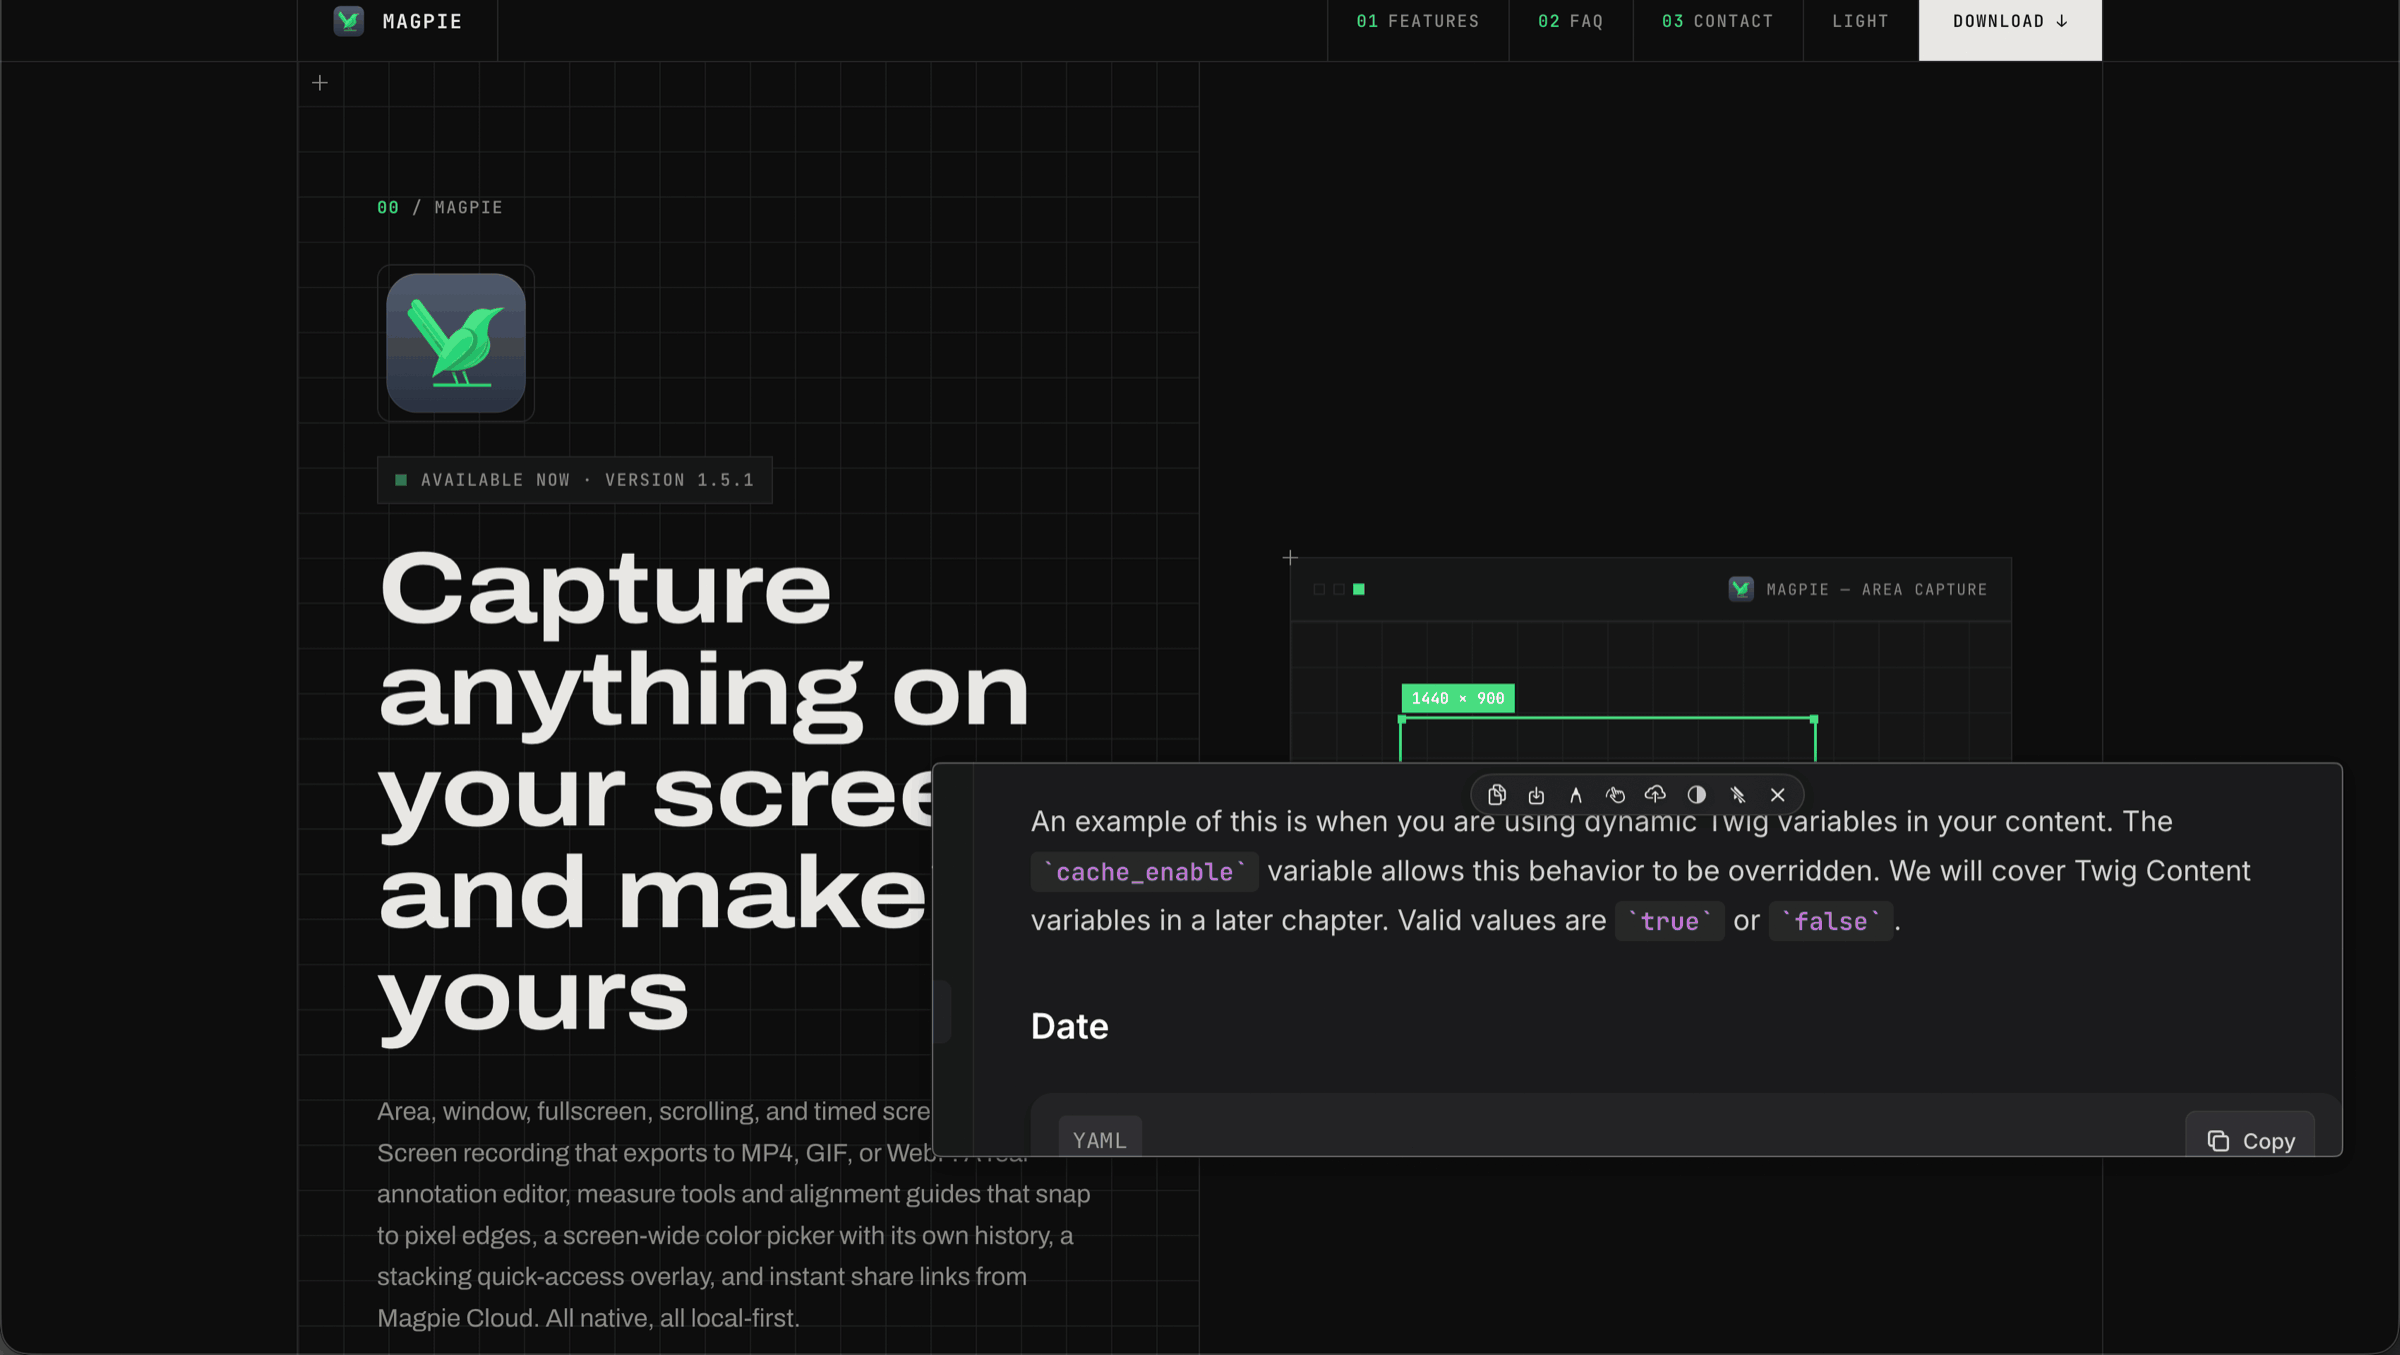Click the Available Now version 1.5.1 badge
This screenshot has height=1355, width=2400.
574,480
